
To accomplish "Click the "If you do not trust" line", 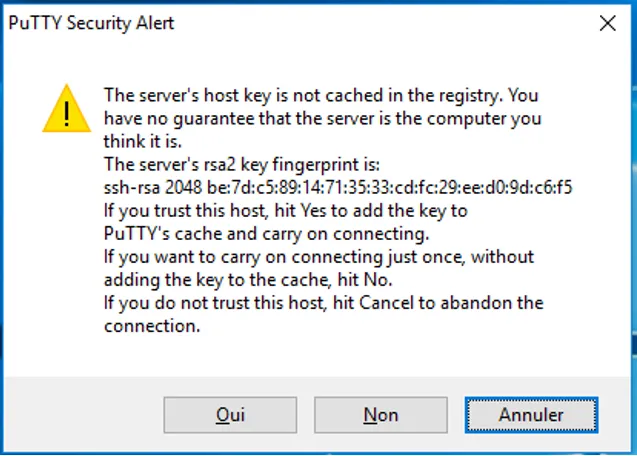I will 323,303.
